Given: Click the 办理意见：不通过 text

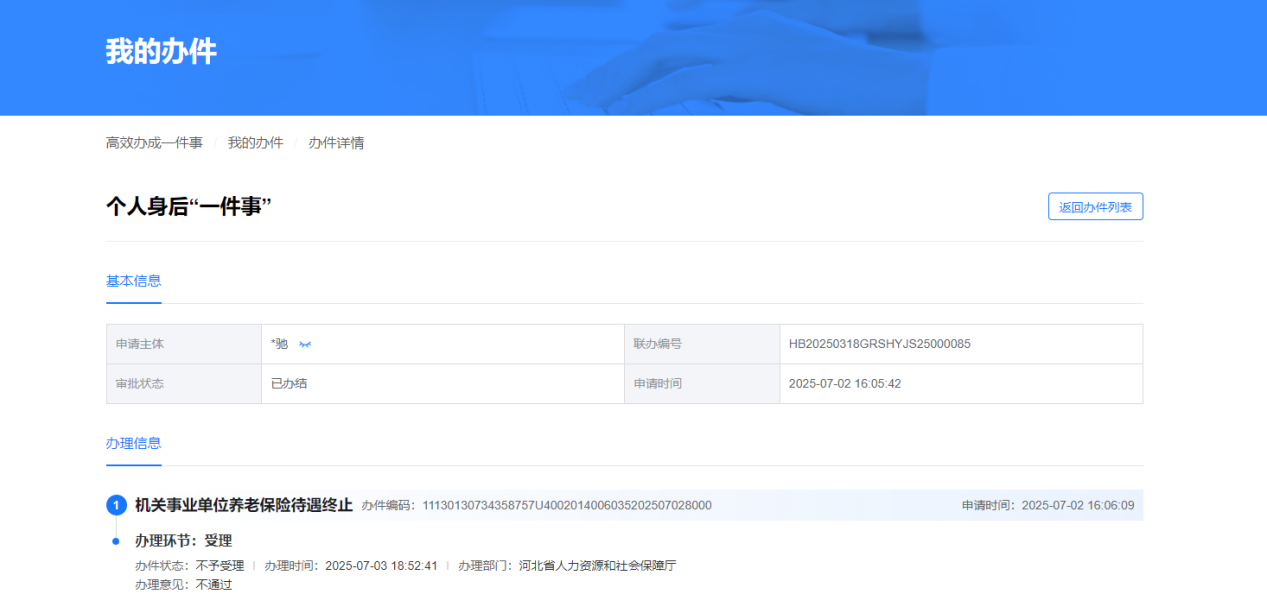Looking at the screenshot, I should (x=183, y=584).
